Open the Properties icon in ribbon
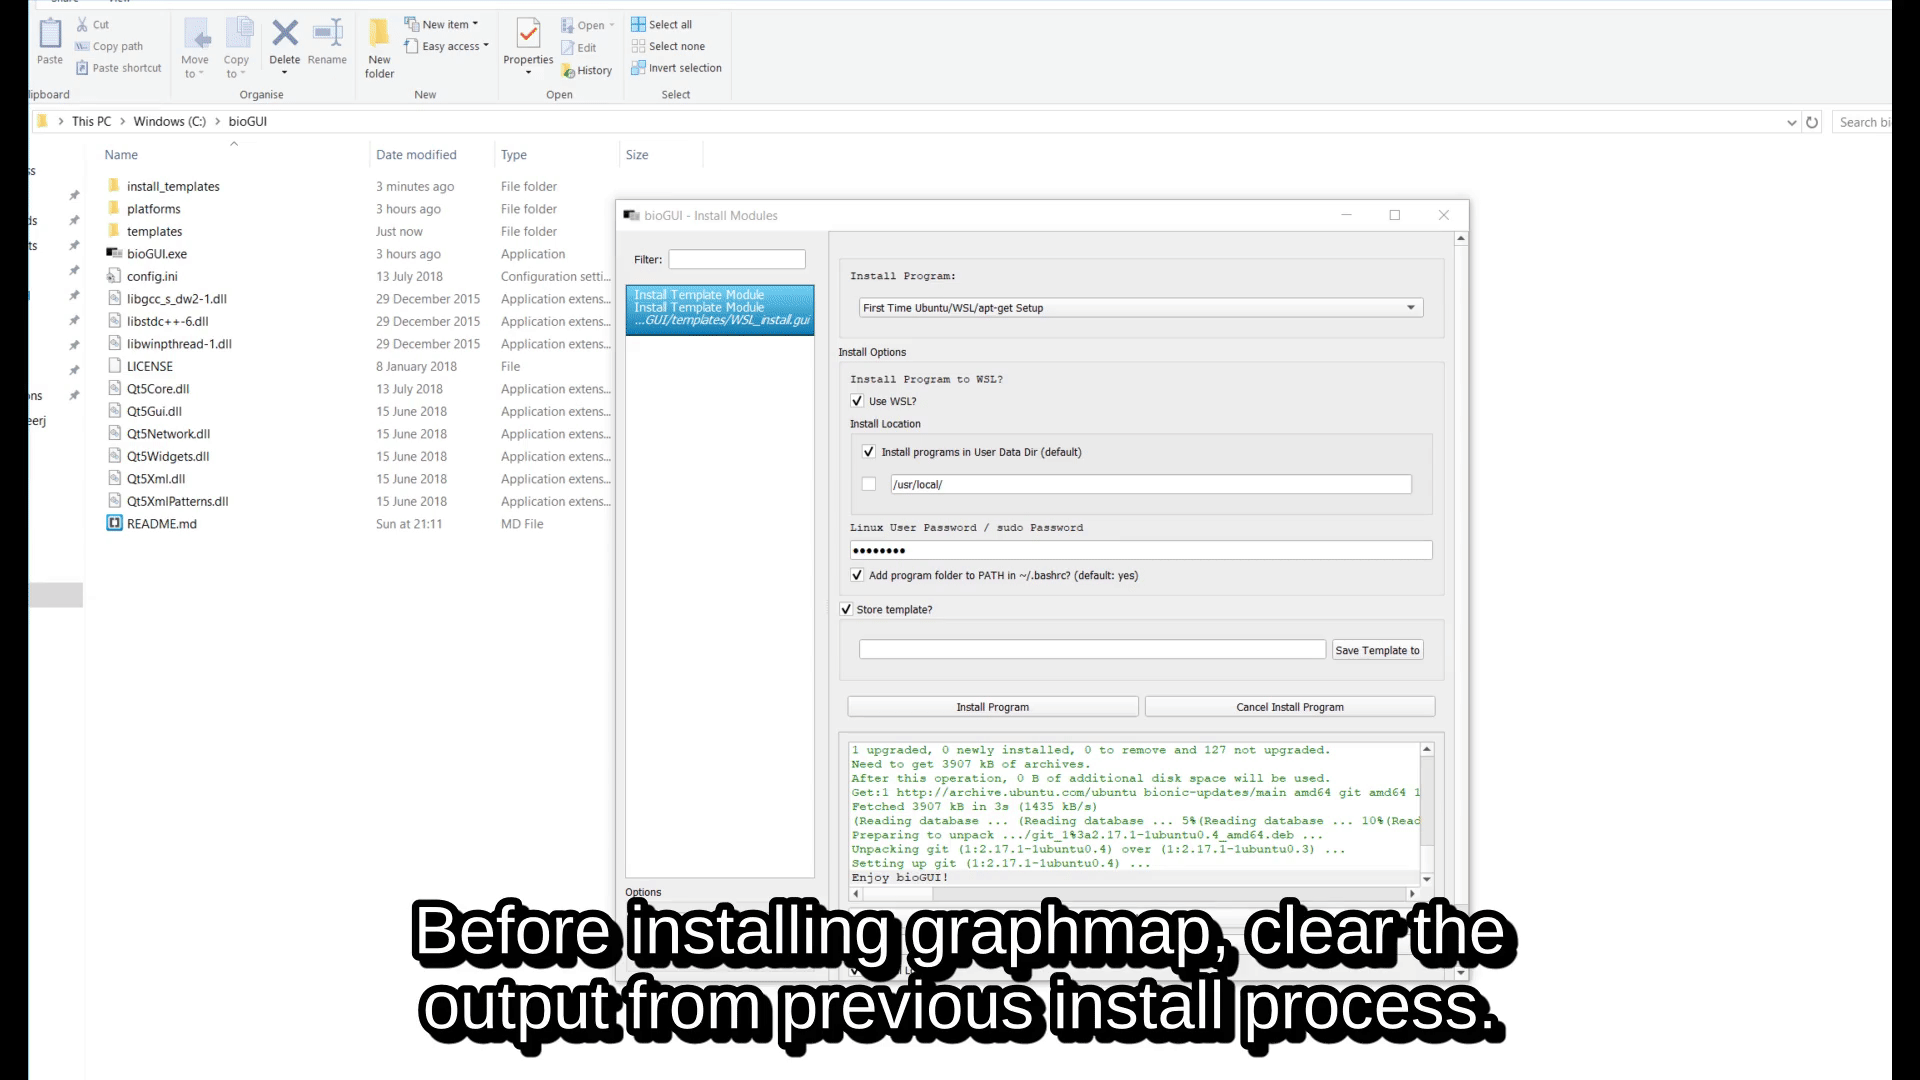 coord(527,35)
